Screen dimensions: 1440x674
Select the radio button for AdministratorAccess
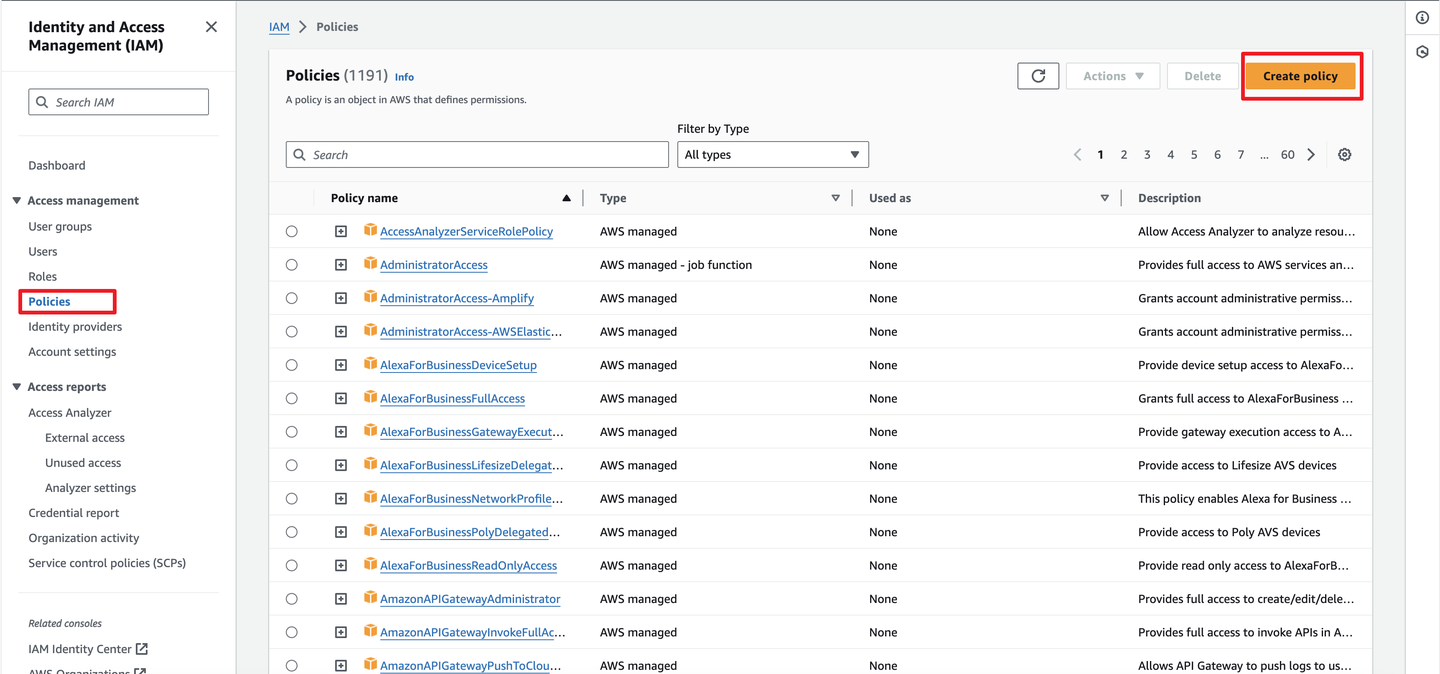click(x=291, y=264)
